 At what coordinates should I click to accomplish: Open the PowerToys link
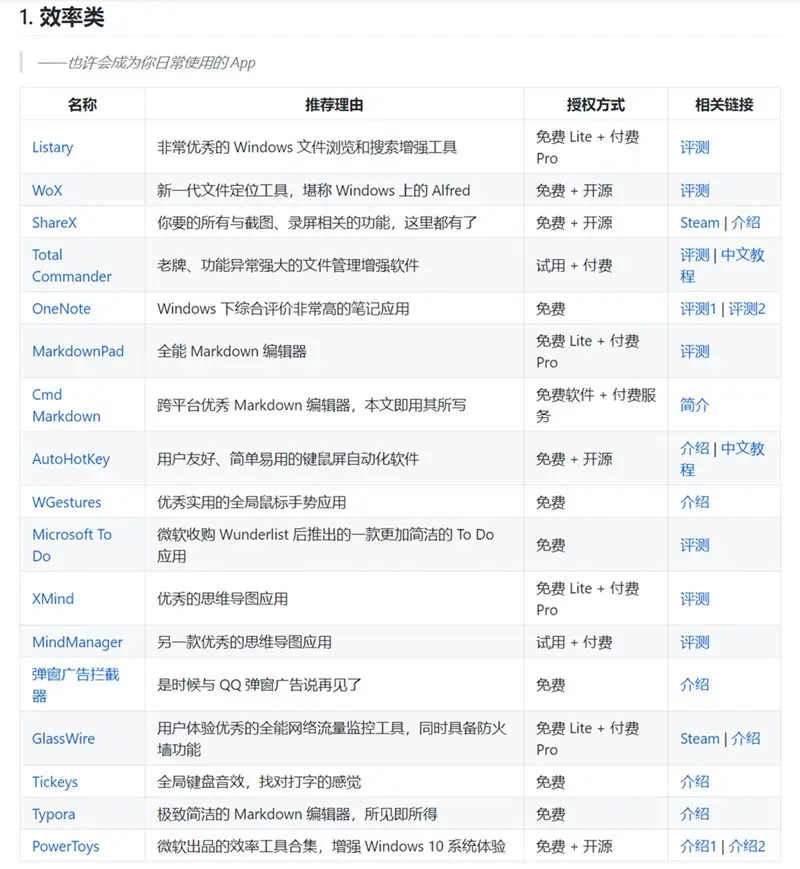point(65,846)
